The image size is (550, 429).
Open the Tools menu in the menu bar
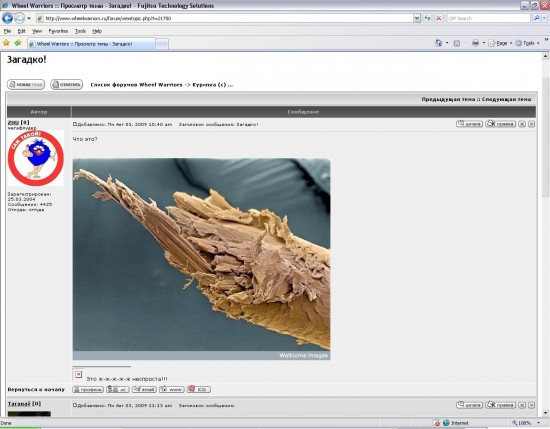coord(80,31)
